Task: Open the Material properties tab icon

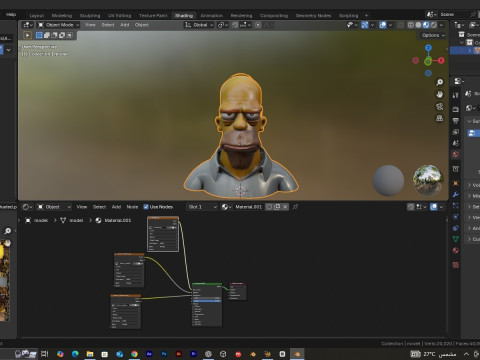Action: (456, 250)
